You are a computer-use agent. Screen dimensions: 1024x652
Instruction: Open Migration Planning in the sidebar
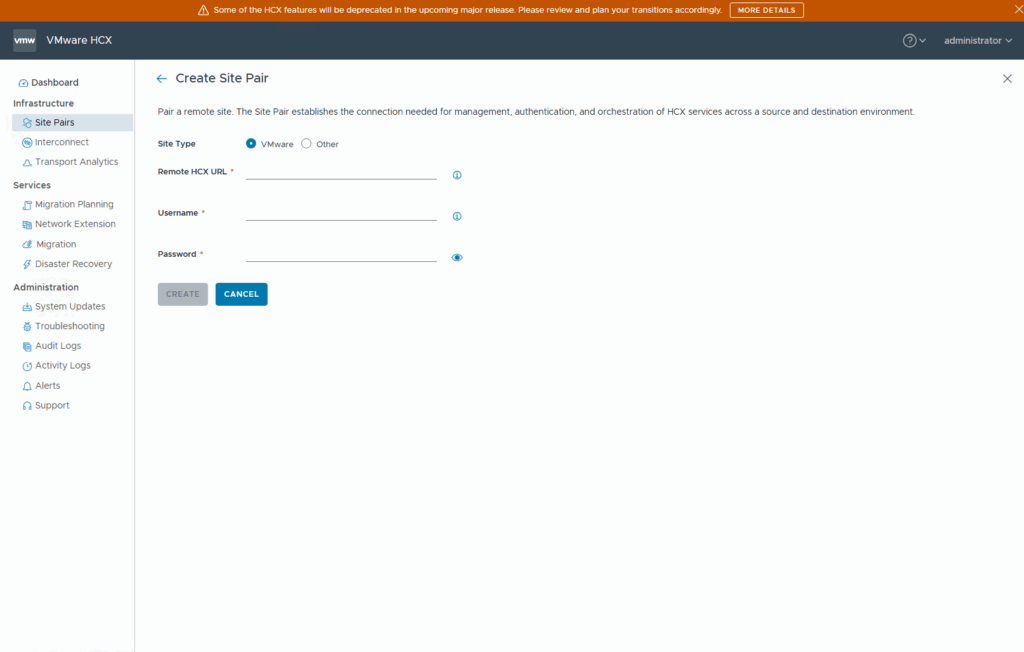click(74, 204)
